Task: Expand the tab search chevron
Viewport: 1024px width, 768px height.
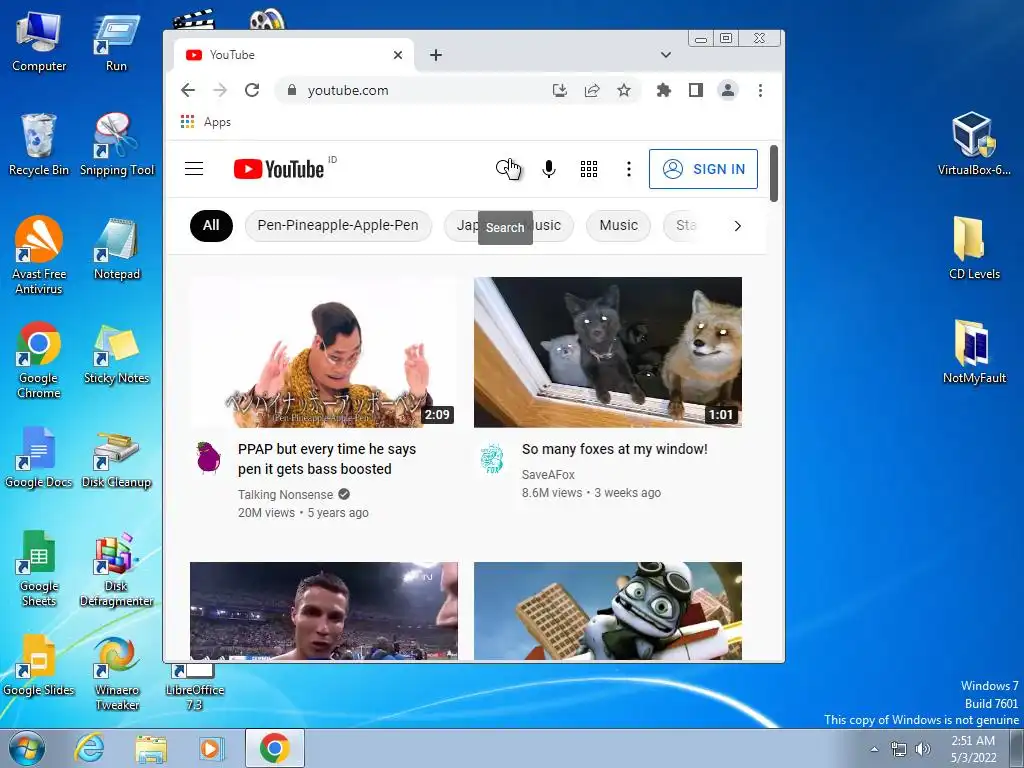Action: click(665, 55)
